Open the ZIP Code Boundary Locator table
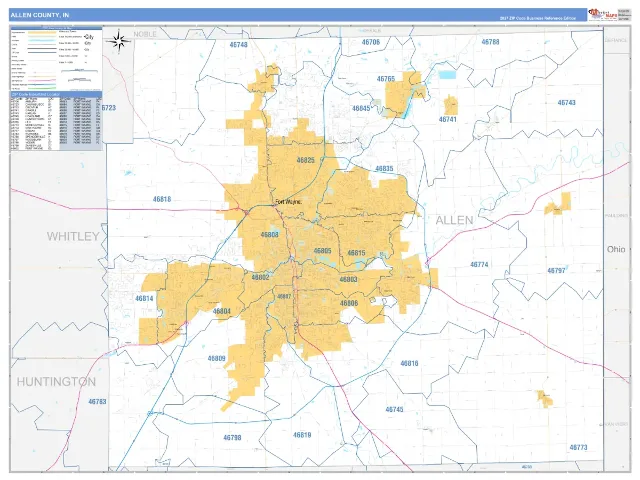 pyautogui.click(x=56, y=122)
